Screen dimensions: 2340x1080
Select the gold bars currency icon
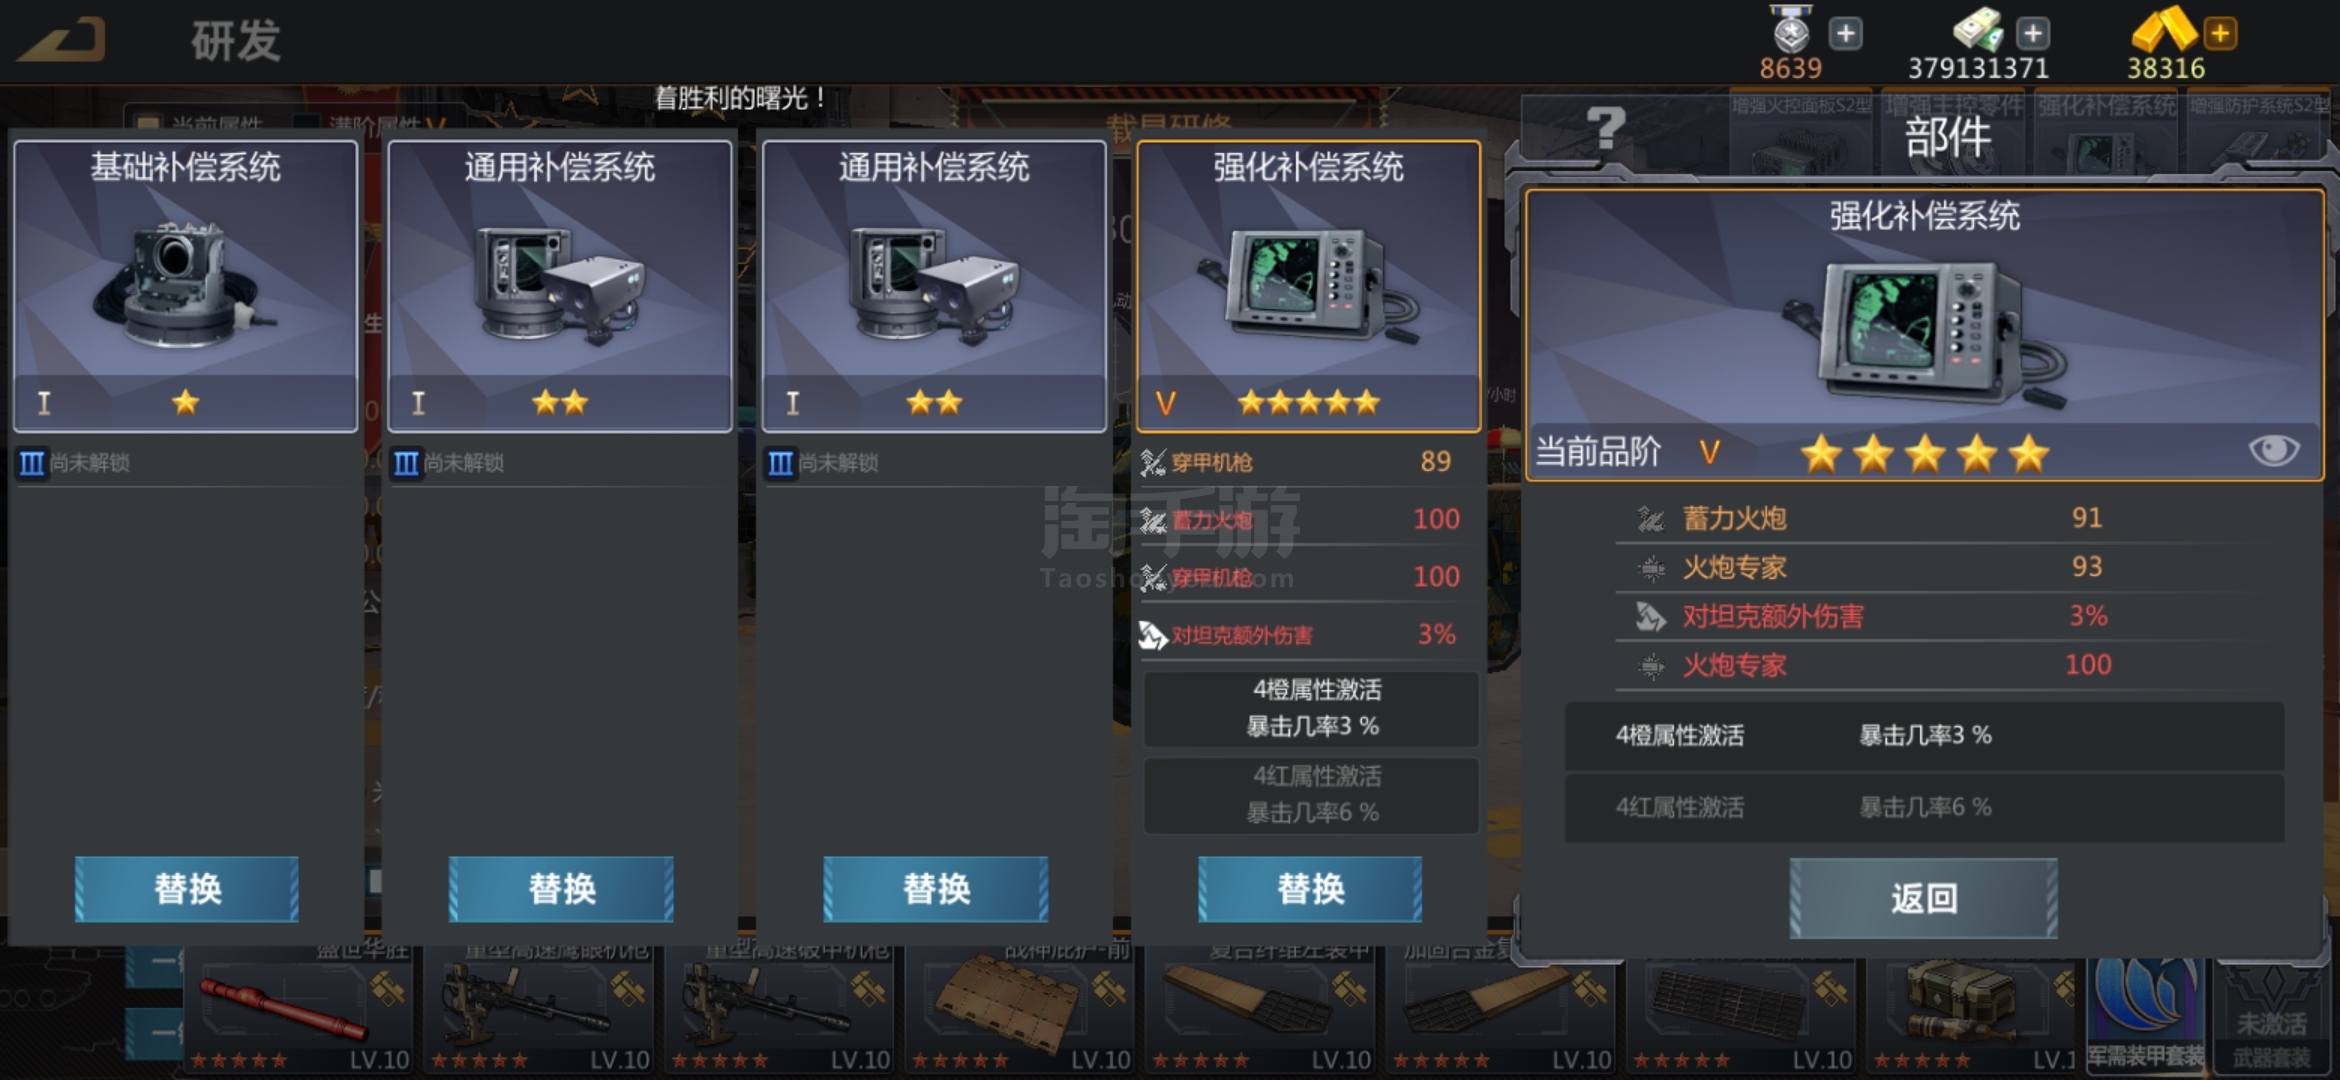click(2164, 28)
